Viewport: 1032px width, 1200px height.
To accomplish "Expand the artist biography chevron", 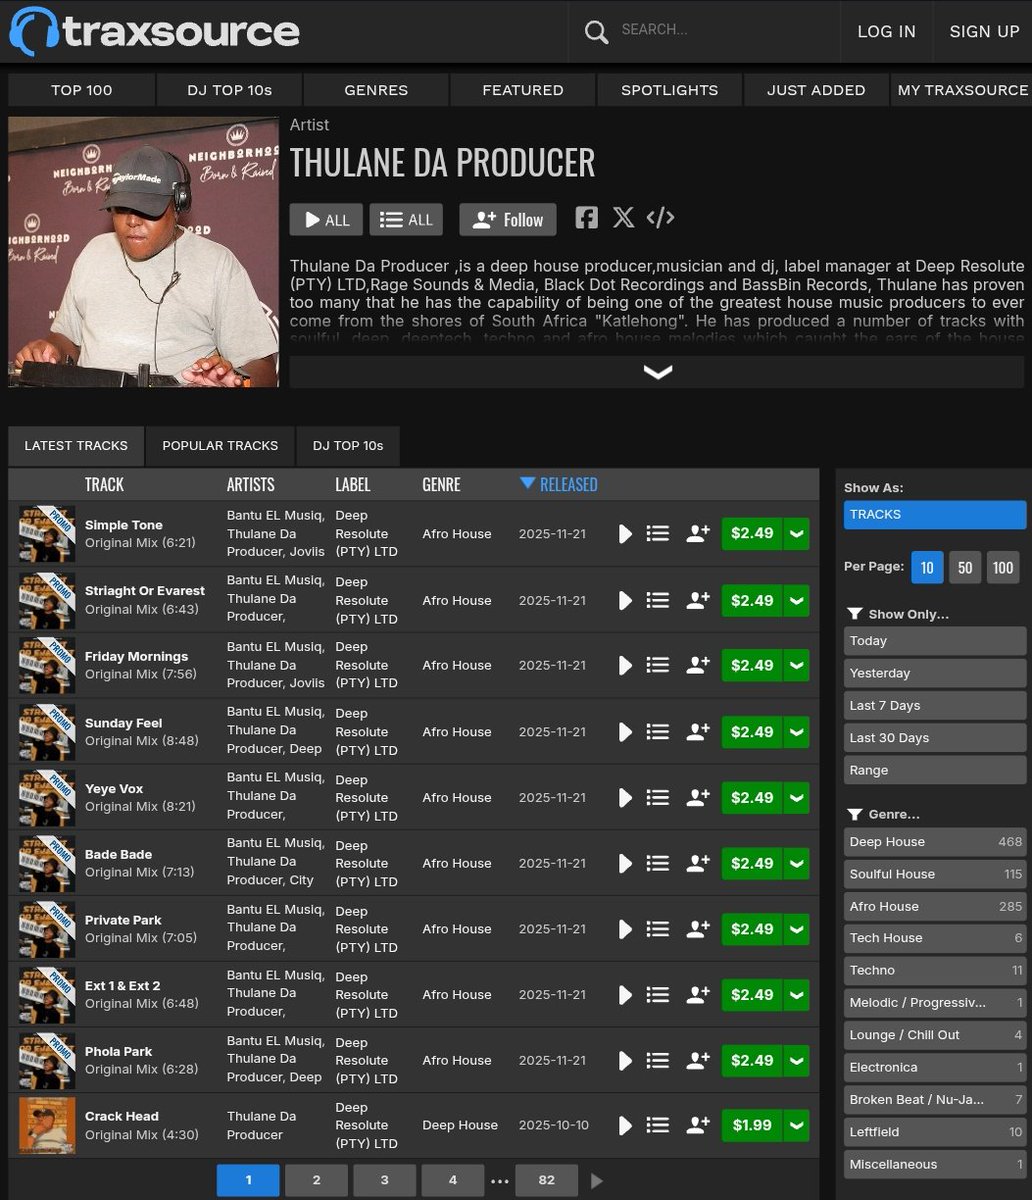I will pyautogui.click(x=657, y=372).
